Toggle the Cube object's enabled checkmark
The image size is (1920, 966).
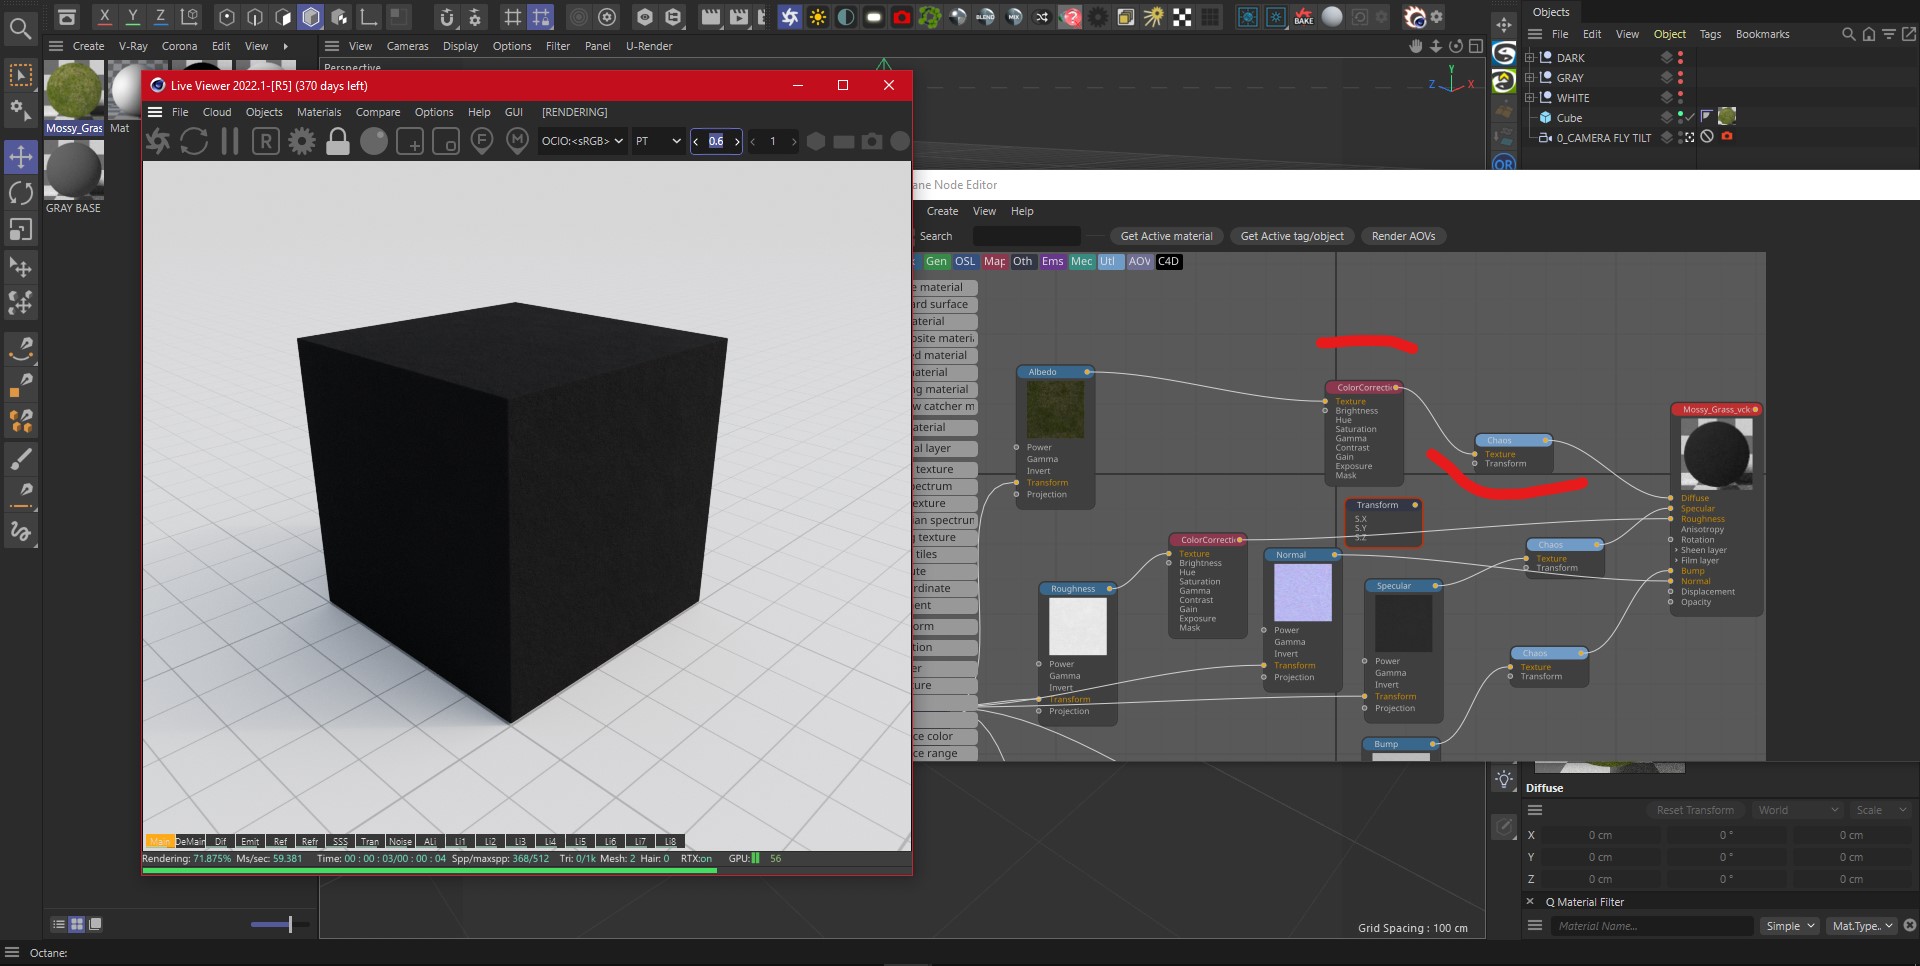[x=1689, y=117]
